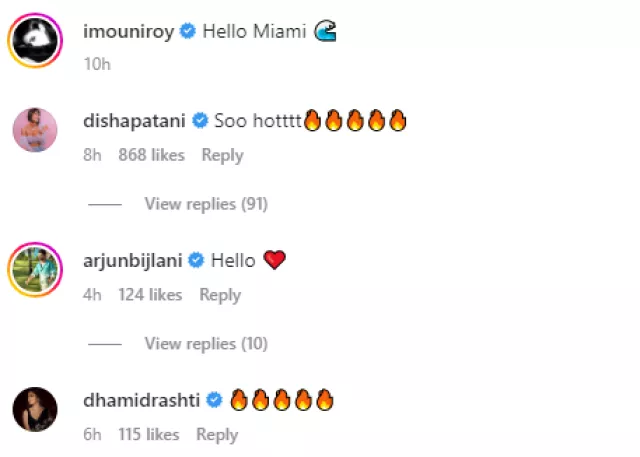The image size is (640, 457).
Task: Expand View replies (10)
Action: coord(205,344)
